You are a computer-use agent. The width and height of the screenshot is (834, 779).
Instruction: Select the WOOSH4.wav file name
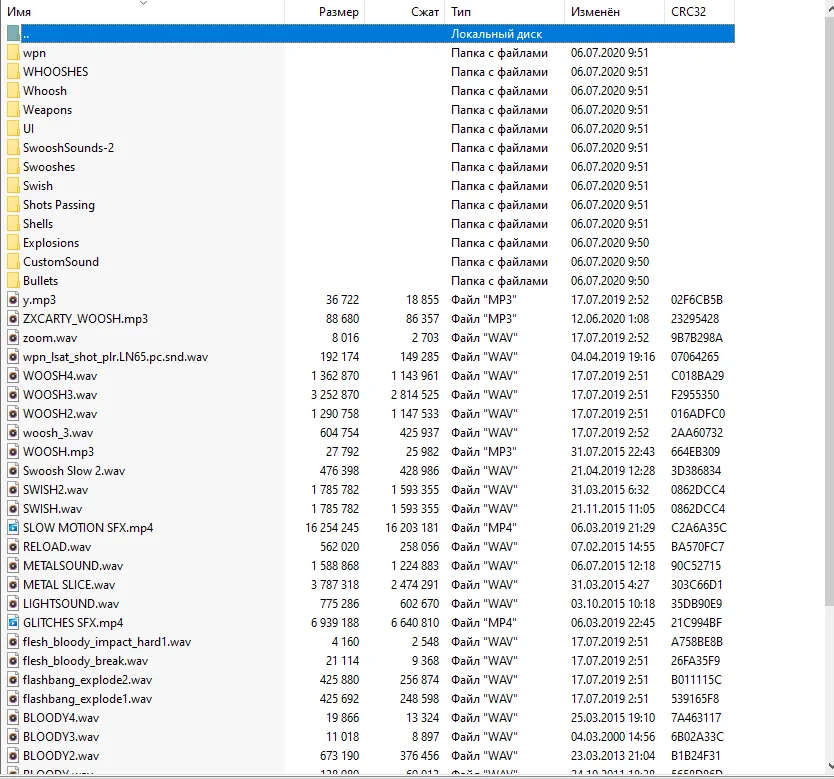[x=60, y=376]
